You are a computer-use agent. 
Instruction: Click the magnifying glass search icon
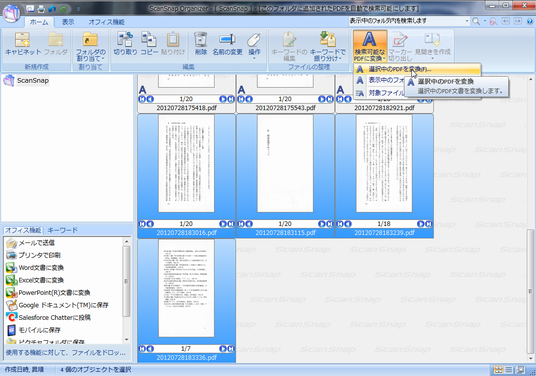pyautogui.click(x=476, y=22)
